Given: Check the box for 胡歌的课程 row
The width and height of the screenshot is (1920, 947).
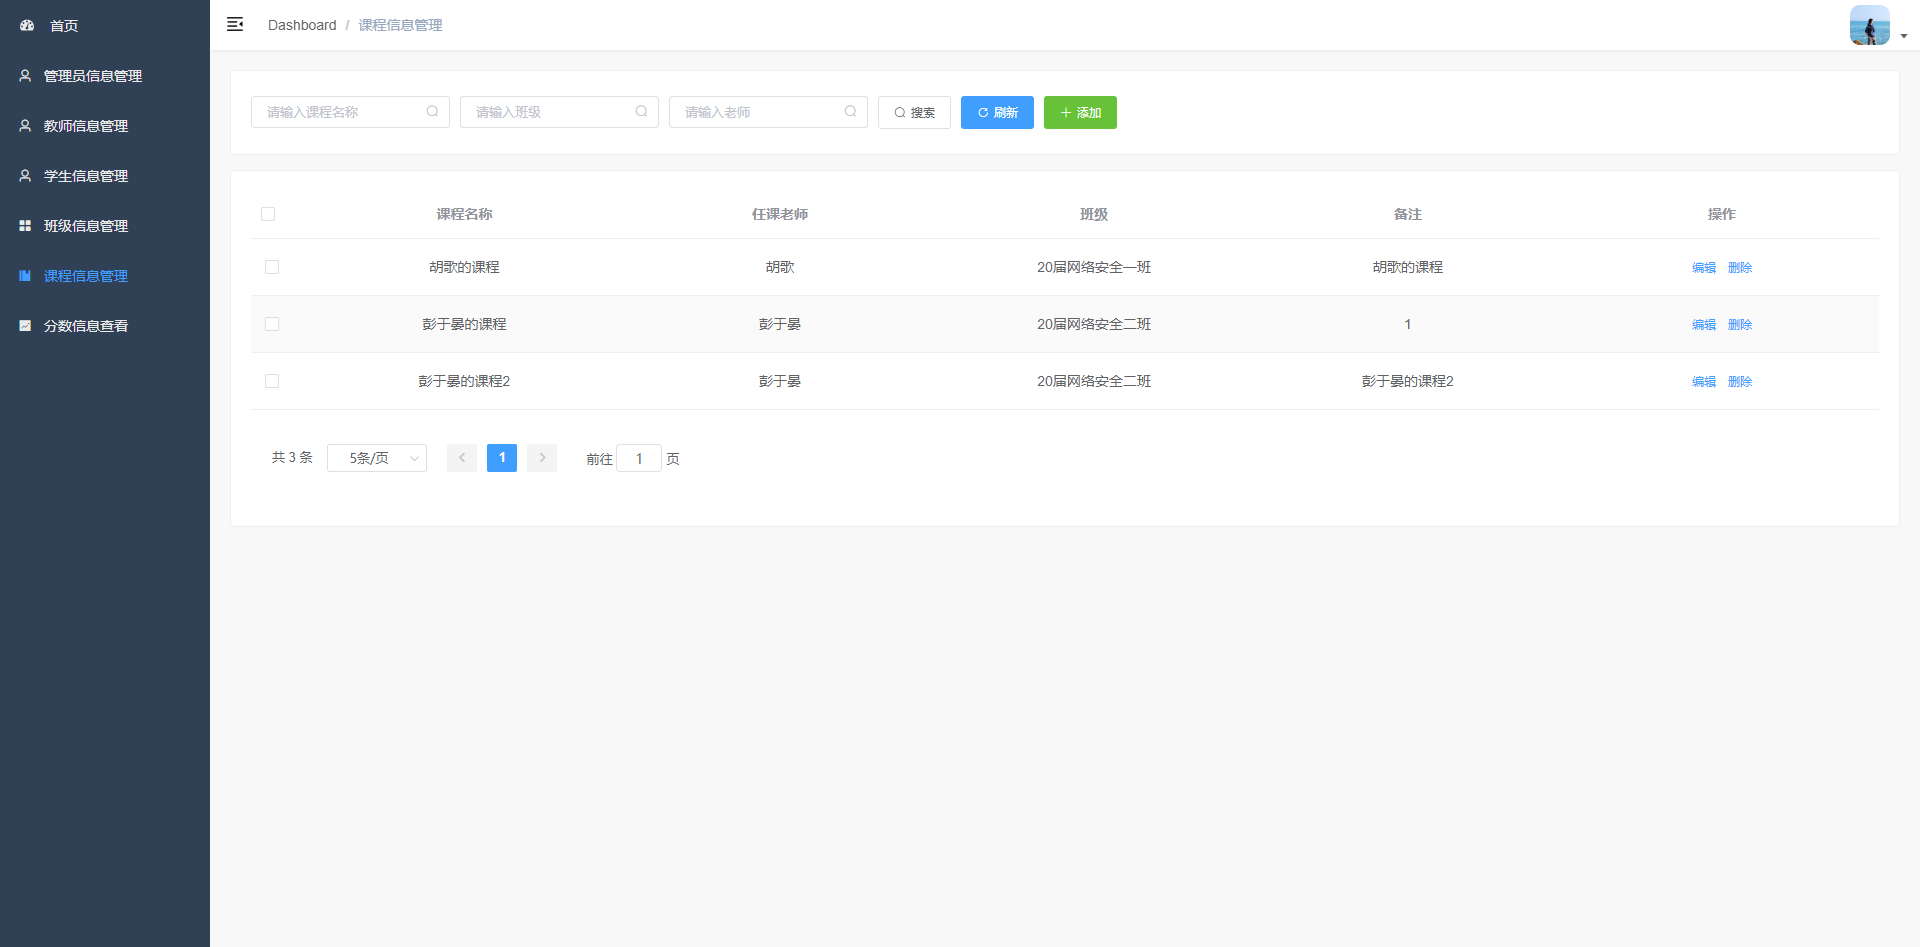Looking at the screenshot, I should (x=272, y=267).
